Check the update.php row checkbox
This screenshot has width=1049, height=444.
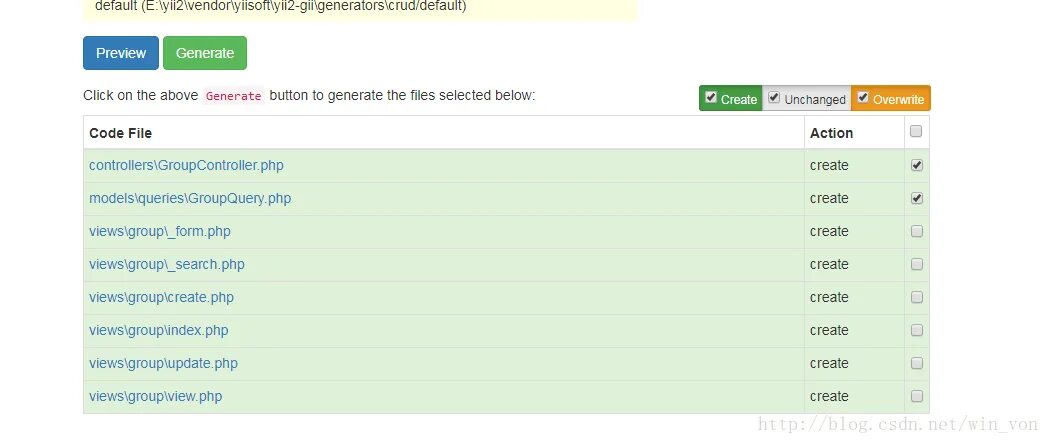(x=917, y=363)
